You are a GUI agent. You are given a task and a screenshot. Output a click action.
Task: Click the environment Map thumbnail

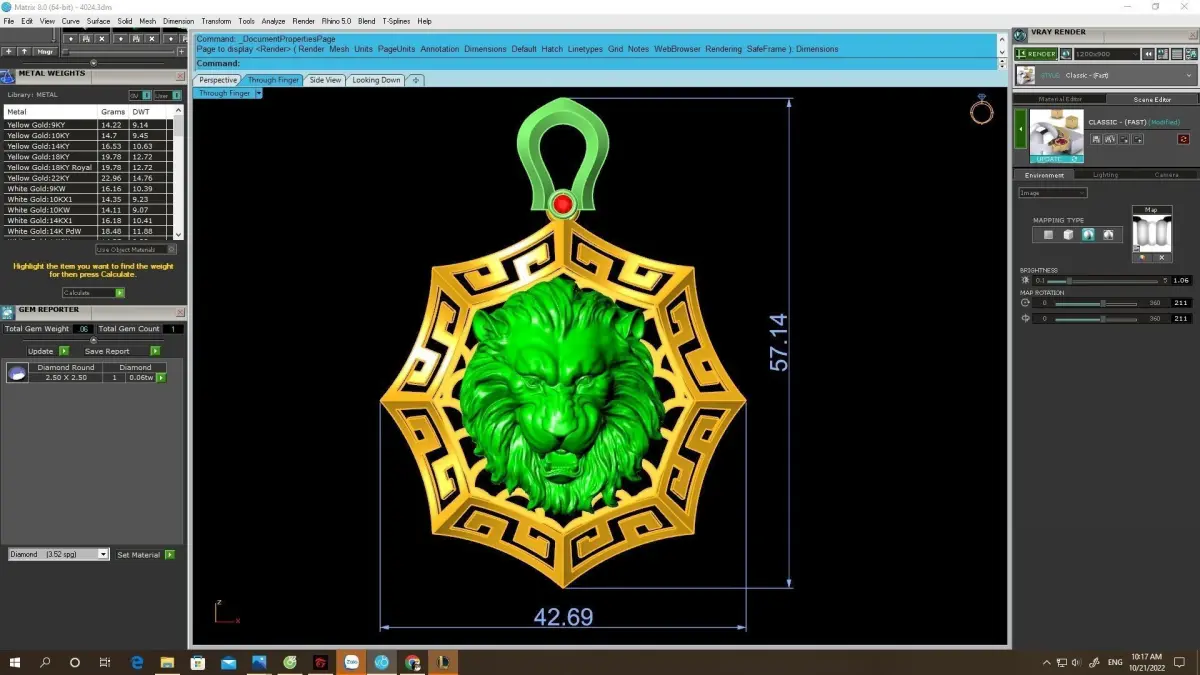tap(1151, 232)
